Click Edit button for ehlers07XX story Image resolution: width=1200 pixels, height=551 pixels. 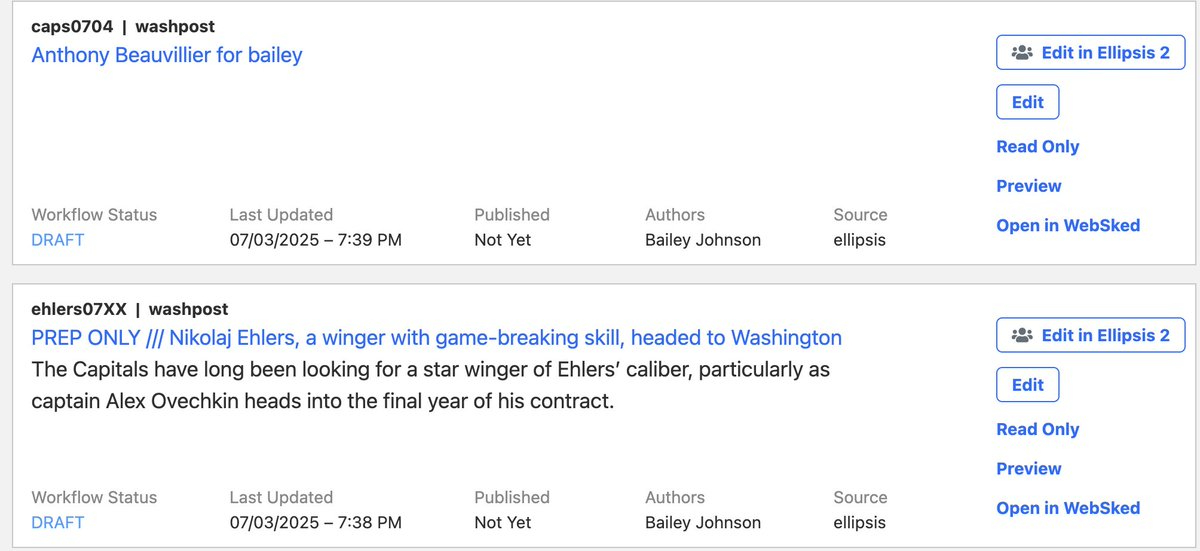pyautogui.click(x=1027, y=385)
